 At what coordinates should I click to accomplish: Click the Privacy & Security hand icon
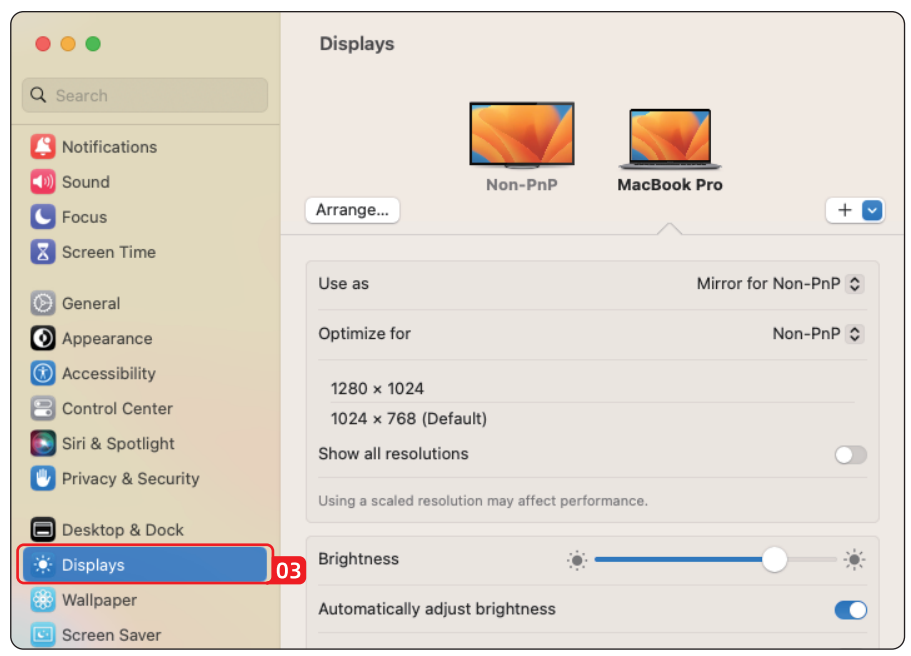tap(43, 478)
